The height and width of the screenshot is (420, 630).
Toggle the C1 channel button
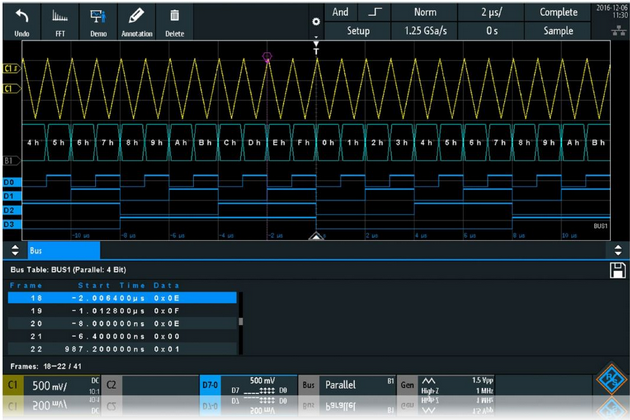coord(13,385)
